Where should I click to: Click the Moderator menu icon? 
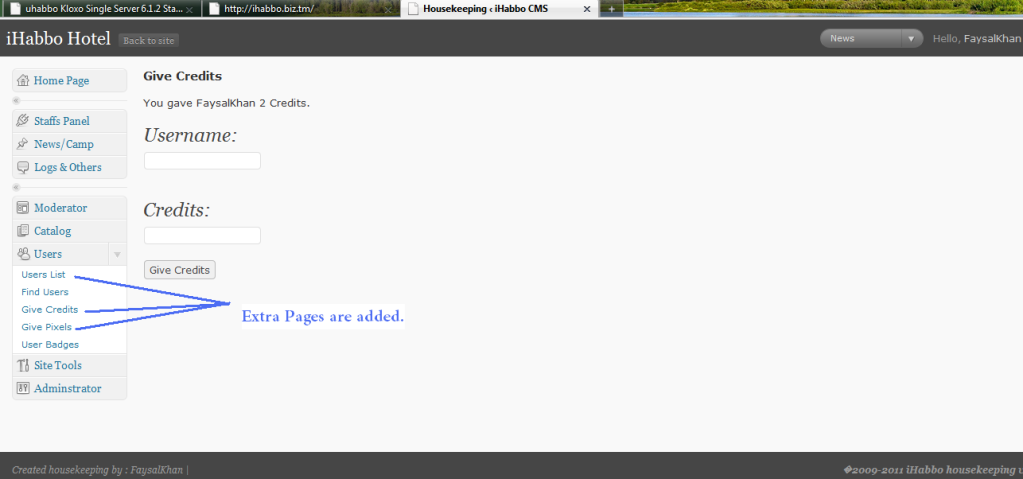[23, 208]
